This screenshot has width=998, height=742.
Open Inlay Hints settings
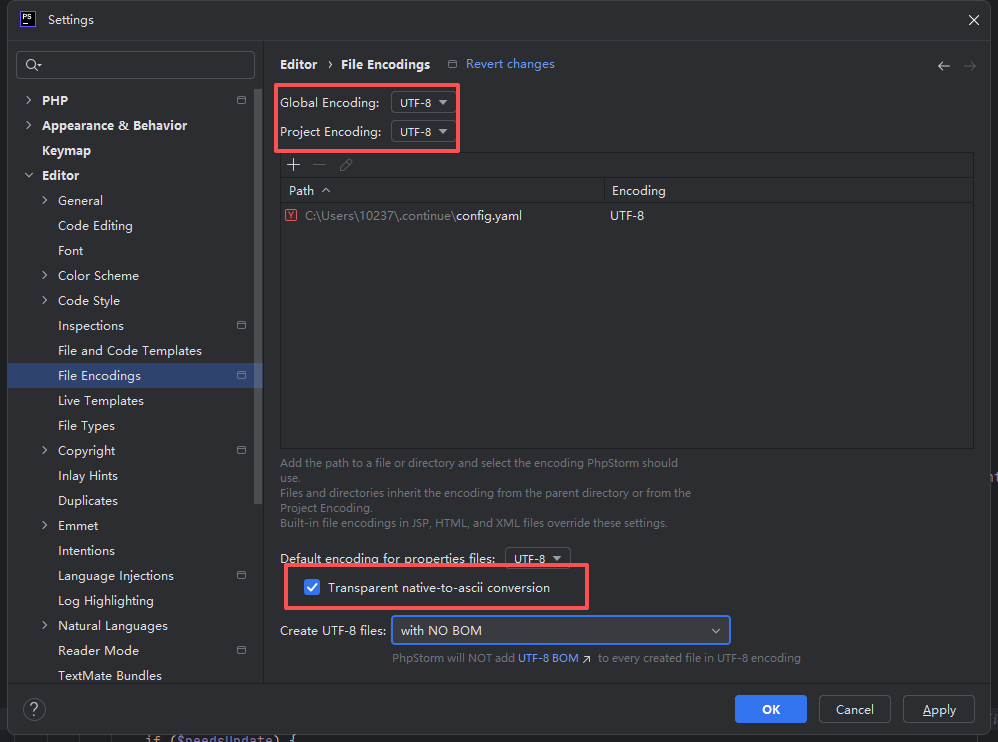click(88, 476)
